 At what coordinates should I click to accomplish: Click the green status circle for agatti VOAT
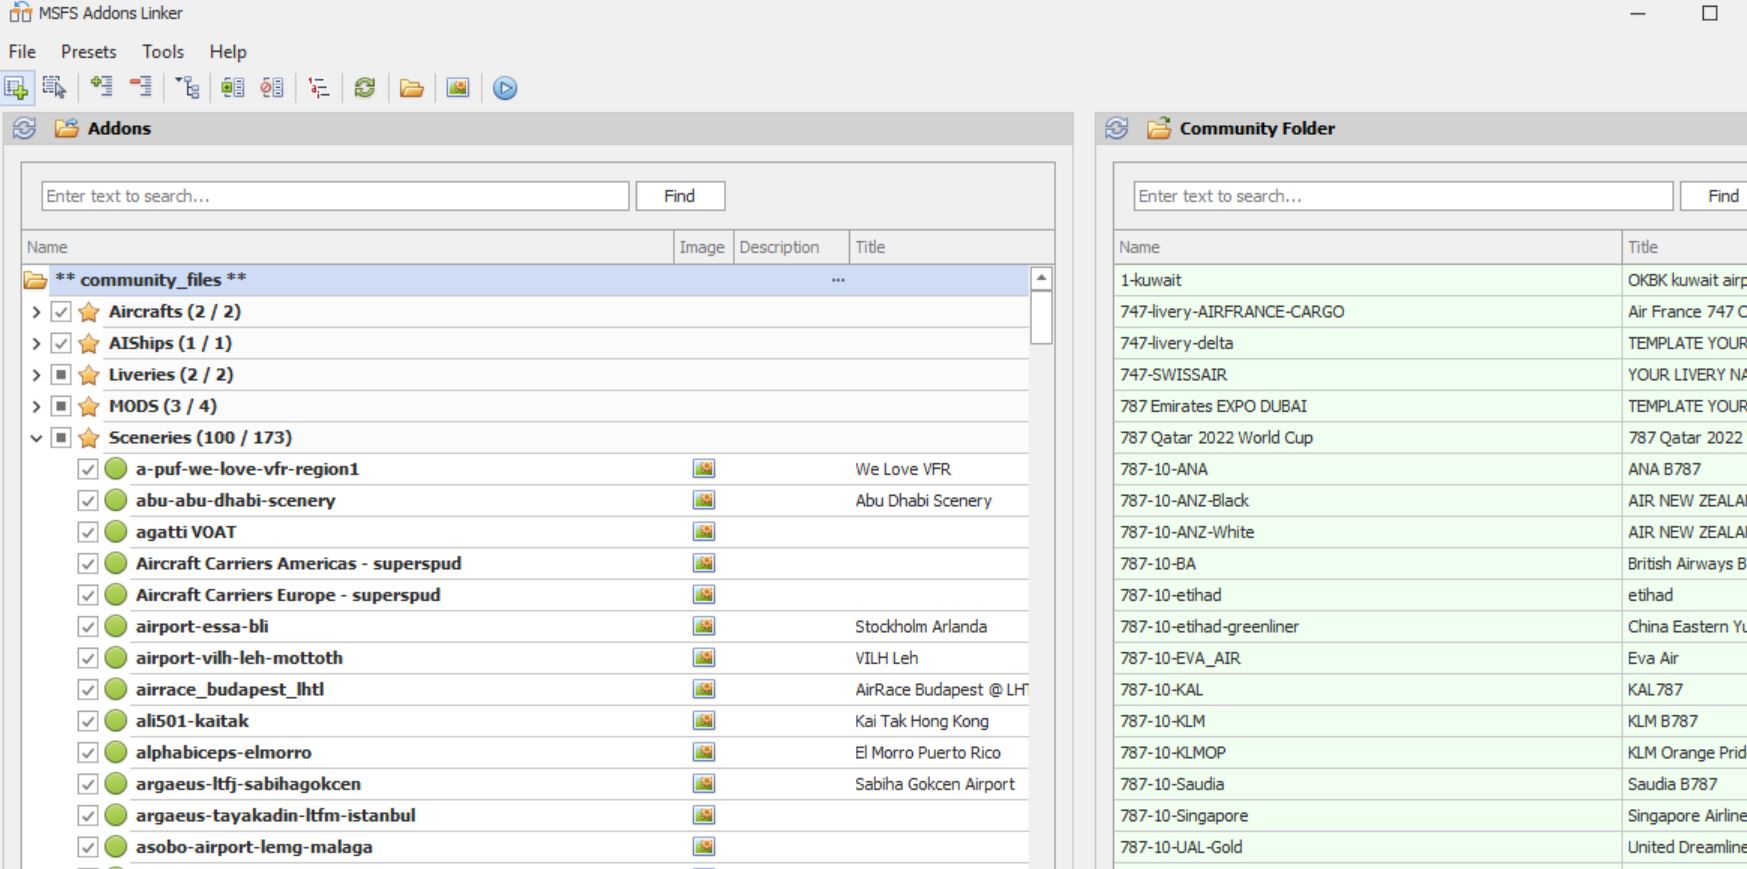coord(116,532)
